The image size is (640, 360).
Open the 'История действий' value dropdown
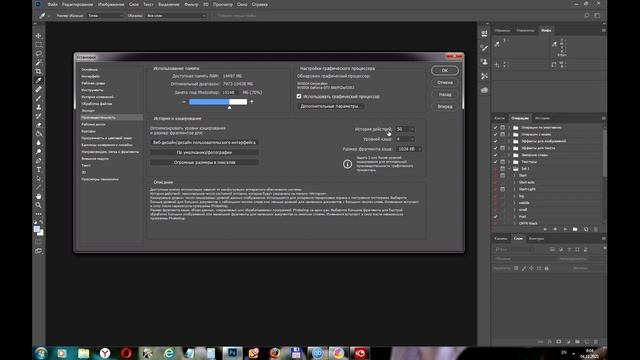[x=412, y=129]
